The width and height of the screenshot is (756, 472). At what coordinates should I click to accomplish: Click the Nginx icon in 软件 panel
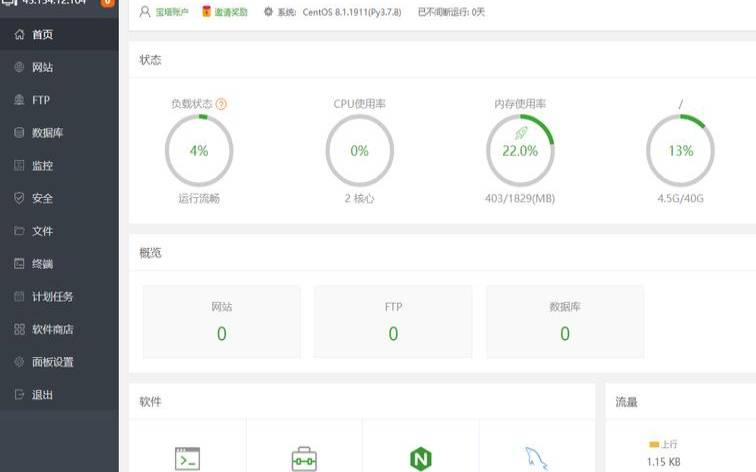click(421, 459)
